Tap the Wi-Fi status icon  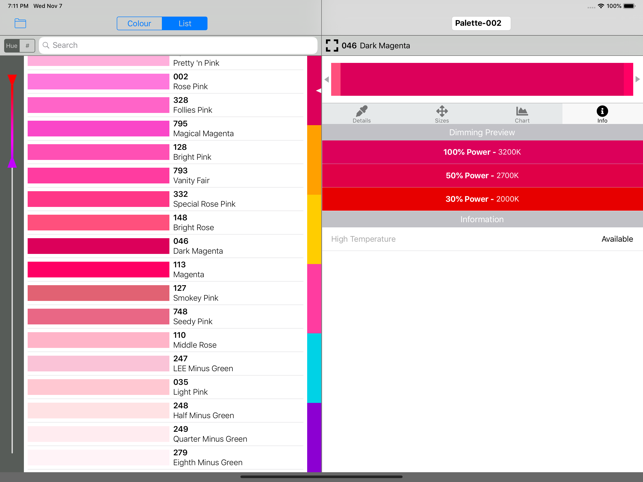pyautogui.click(x=600, y=6)
